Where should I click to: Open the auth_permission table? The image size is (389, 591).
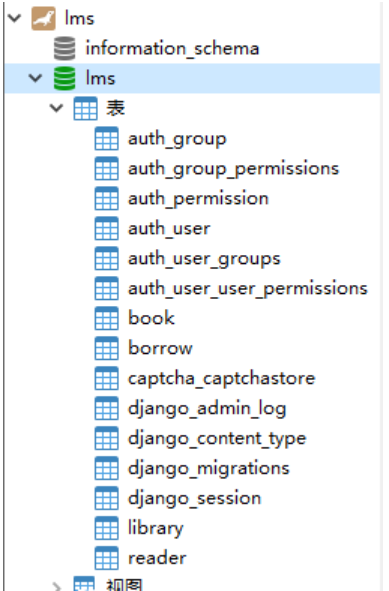(198, 199)
